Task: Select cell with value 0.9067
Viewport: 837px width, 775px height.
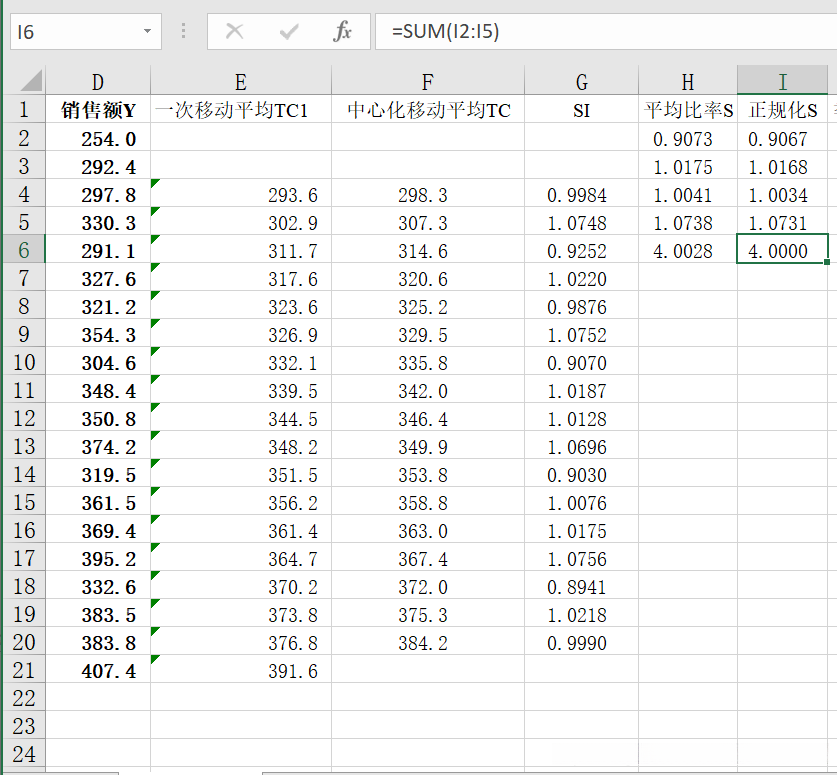Action: [783, 139]
